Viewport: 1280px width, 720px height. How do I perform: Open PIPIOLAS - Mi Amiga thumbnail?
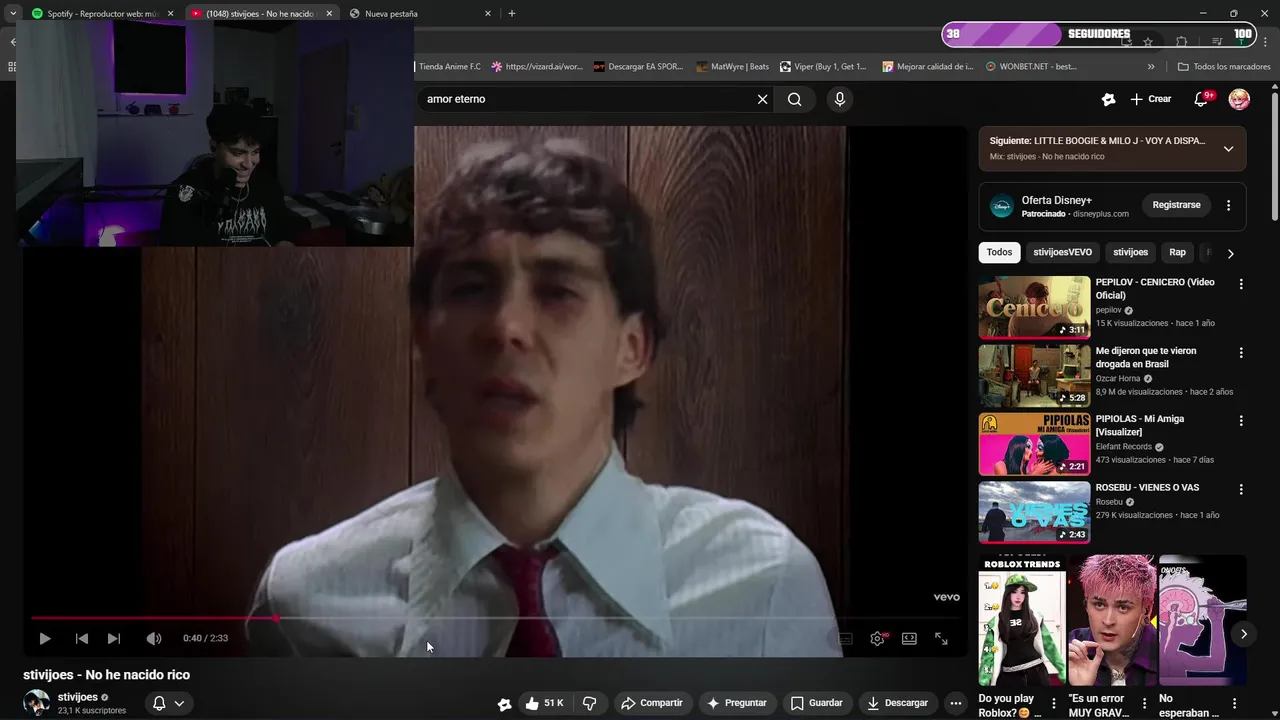tap(1034, 444)
